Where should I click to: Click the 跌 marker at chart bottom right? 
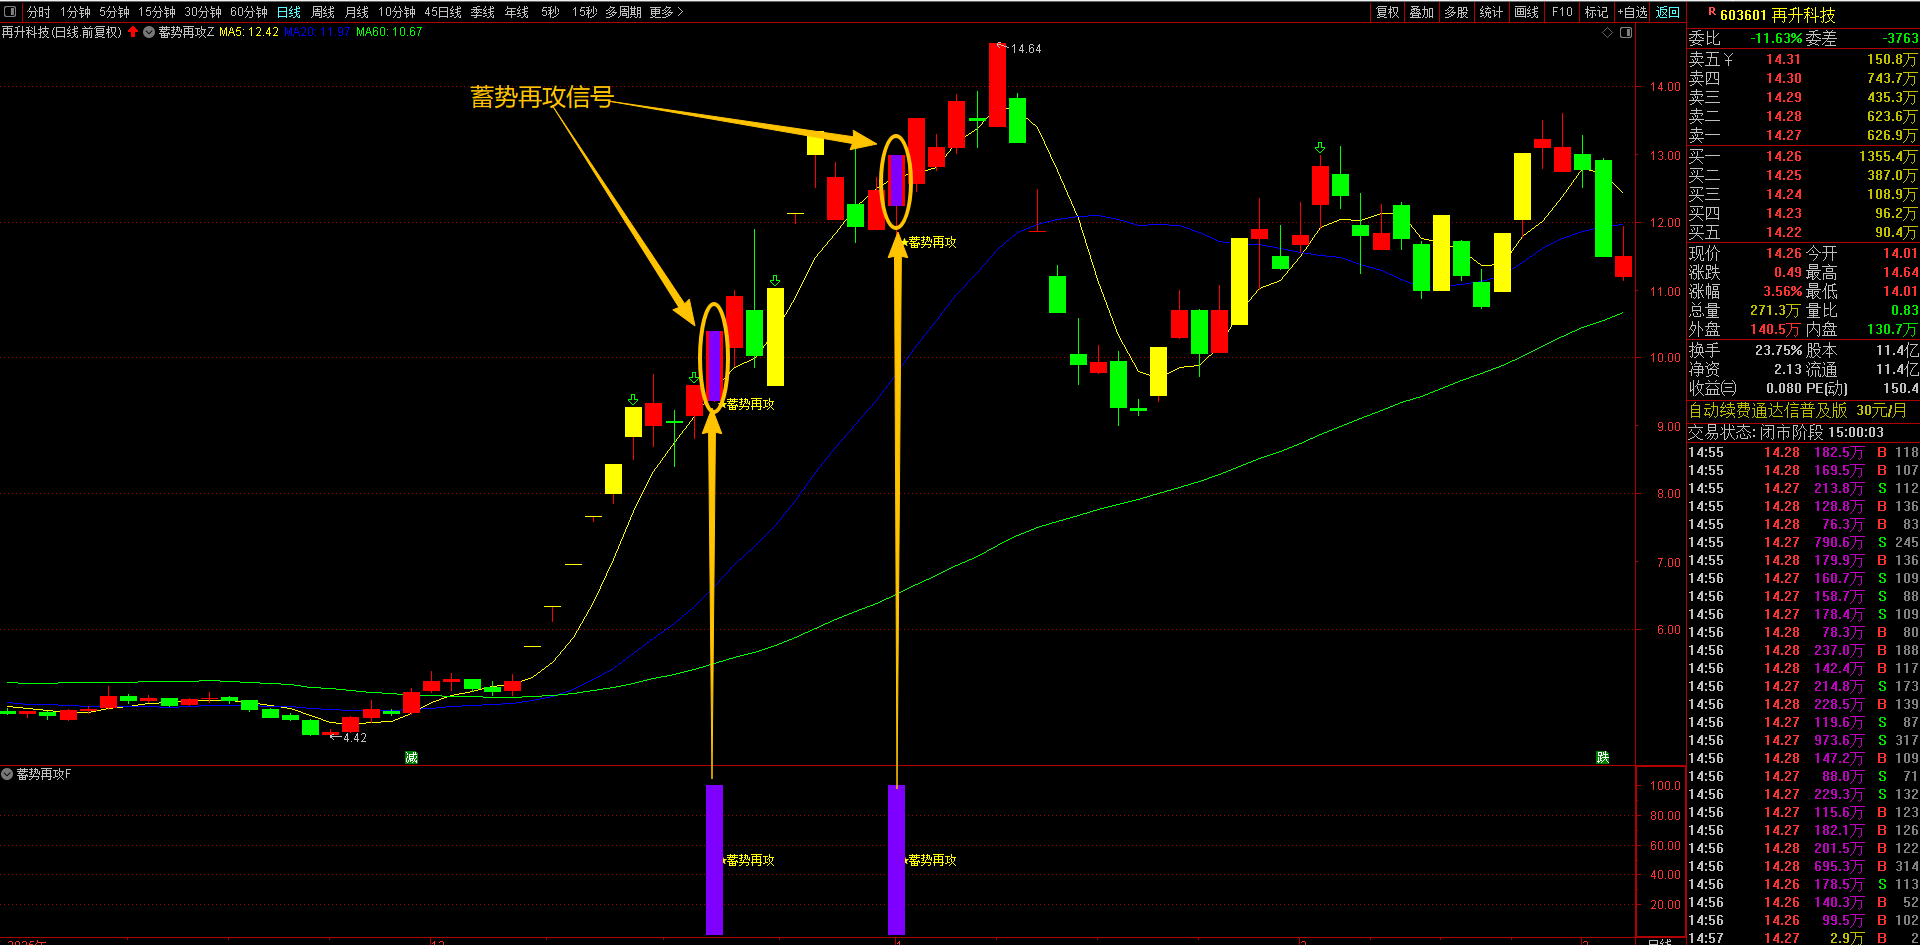1603,758
